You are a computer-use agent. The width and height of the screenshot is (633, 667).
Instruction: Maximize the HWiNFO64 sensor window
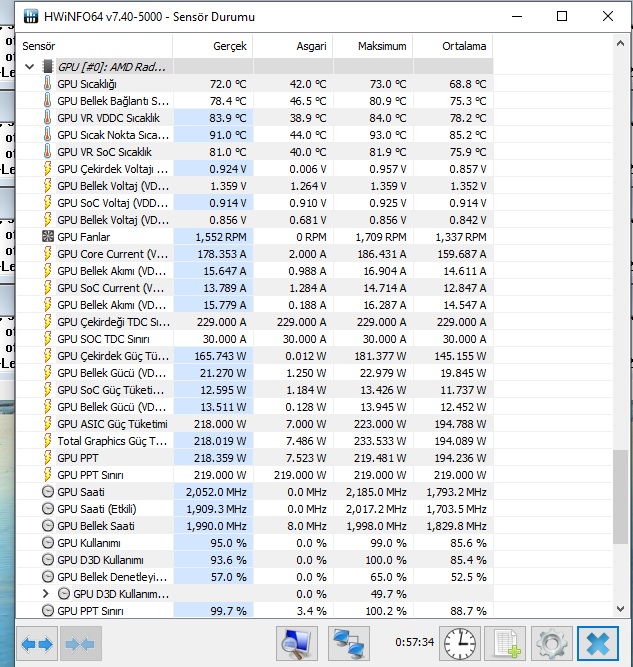pos(562,17)
